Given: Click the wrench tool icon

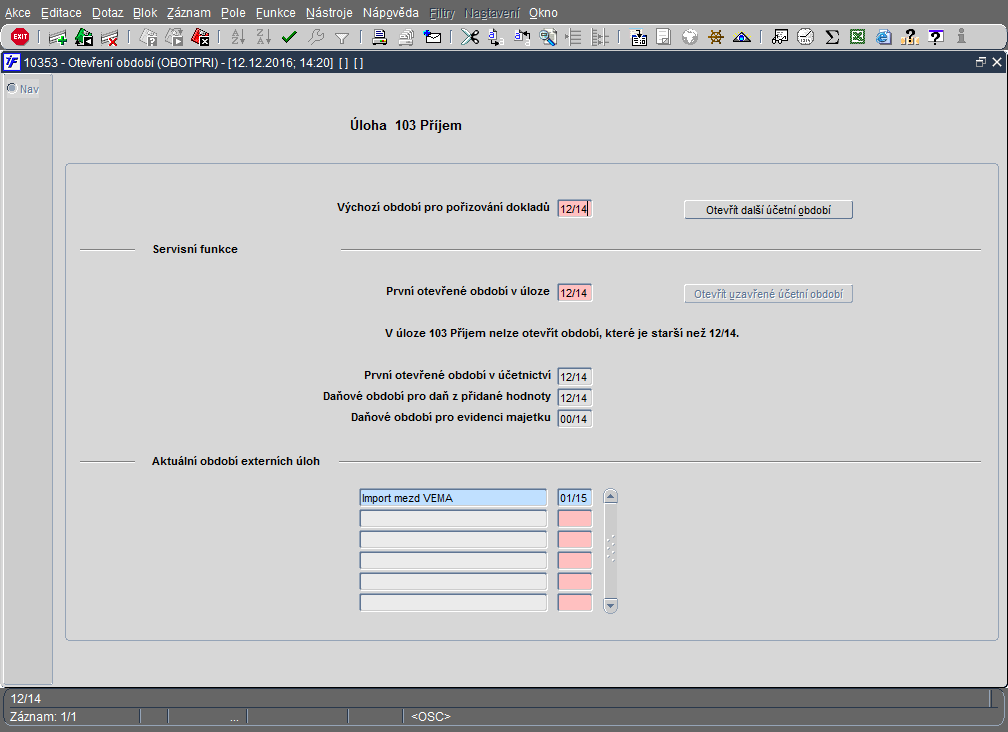Looking at the screenshot, I should 316,37.
